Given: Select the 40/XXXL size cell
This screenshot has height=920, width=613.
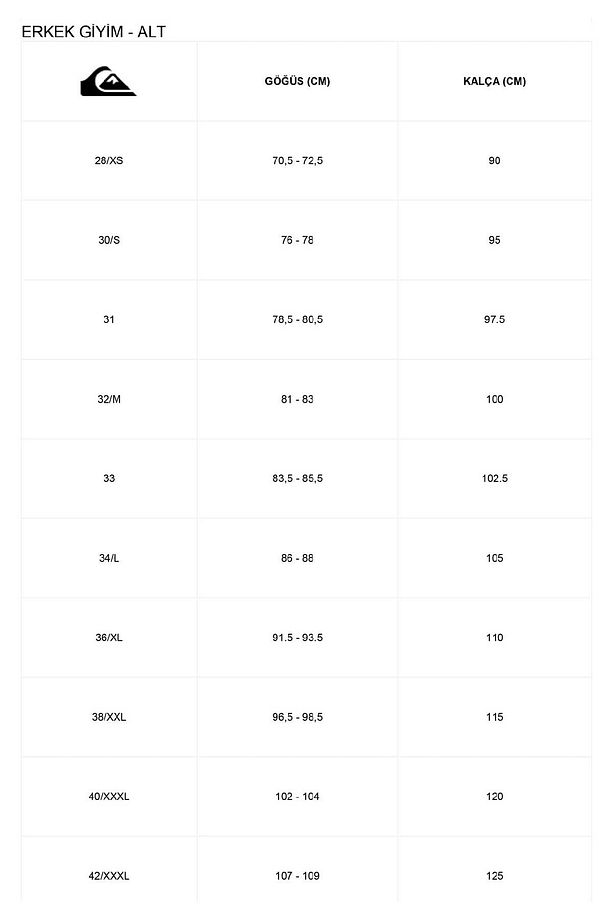Looking at the screenshot, I should pyautogui.click(x=109, y=796).
